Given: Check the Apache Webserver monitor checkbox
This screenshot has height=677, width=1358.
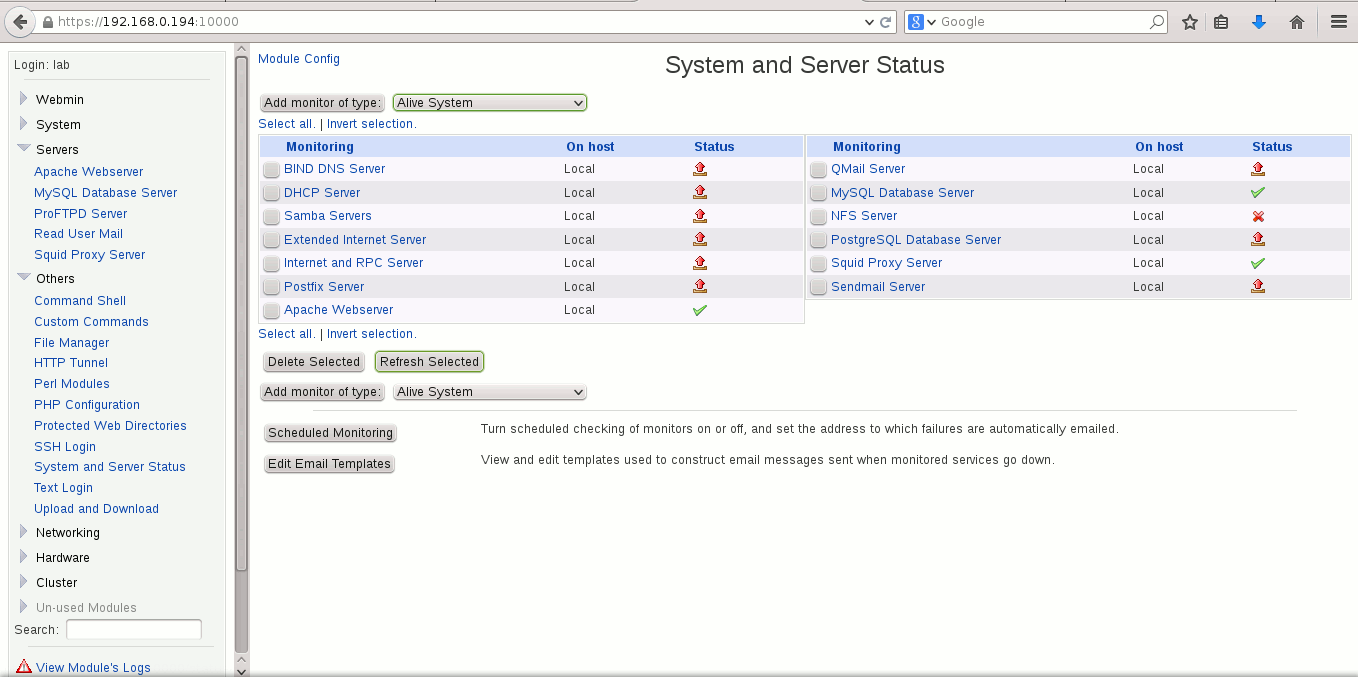Looking at the screenshot, I should click(271, 311).
